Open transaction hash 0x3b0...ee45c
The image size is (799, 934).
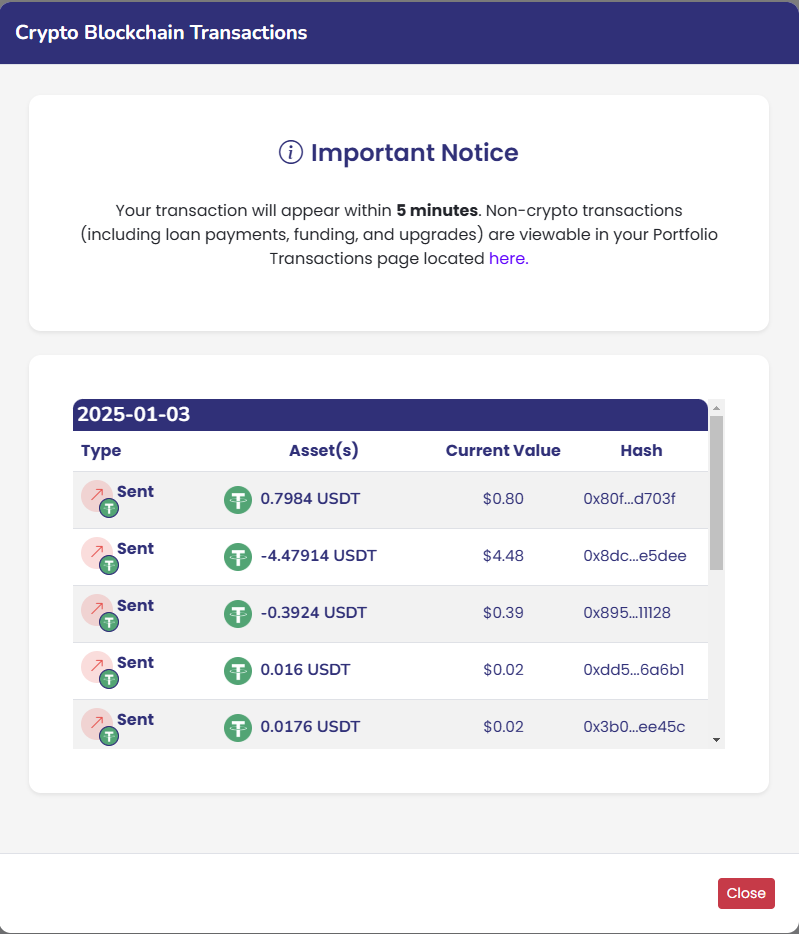pos(634,727)
